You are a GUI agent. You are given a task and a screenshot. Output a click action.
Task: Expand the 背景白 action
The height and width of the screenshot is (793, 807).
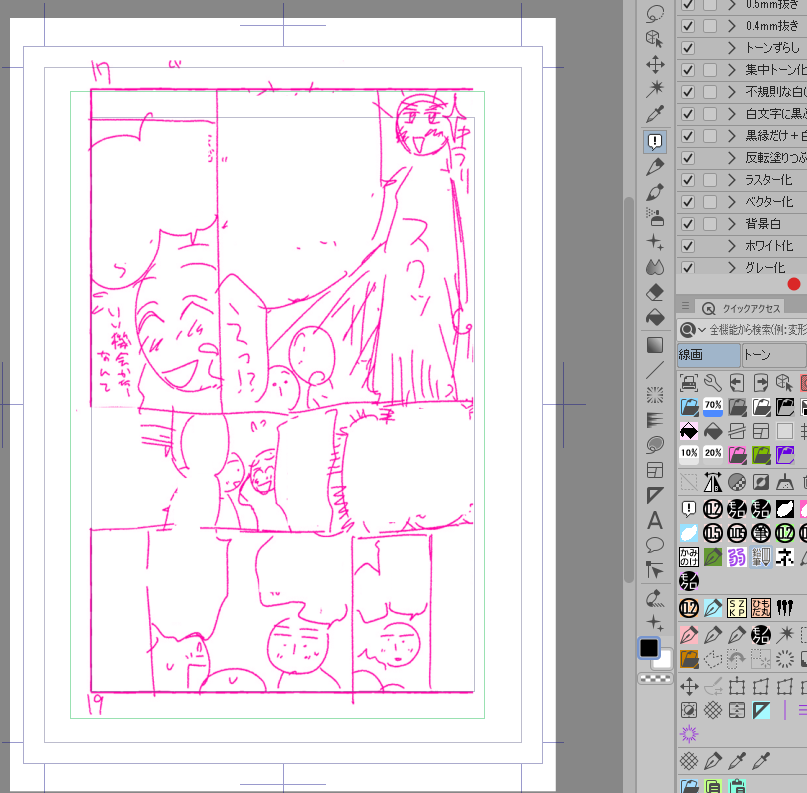(732, 224)
